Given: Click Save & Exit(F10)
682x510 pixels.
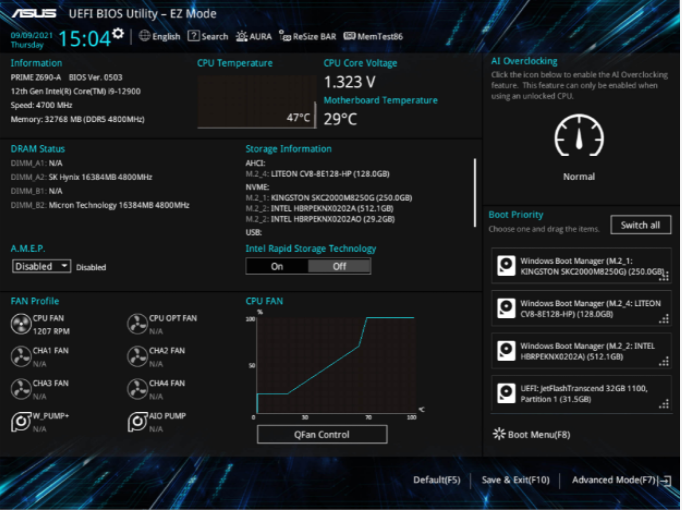Looking at the screenshot, I should (515, 480).
